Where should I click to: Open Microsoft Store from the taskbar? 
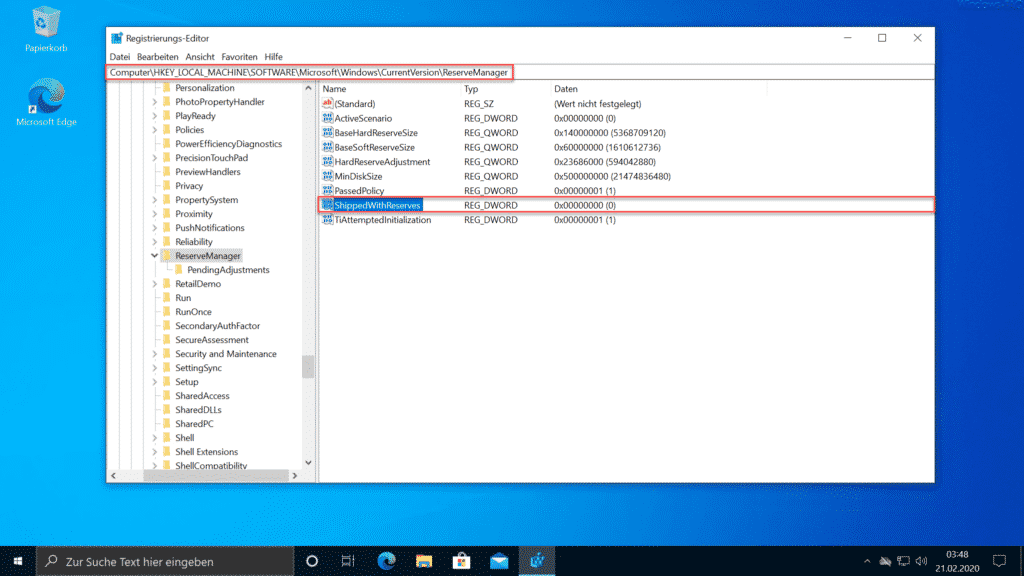coord(462,561)
